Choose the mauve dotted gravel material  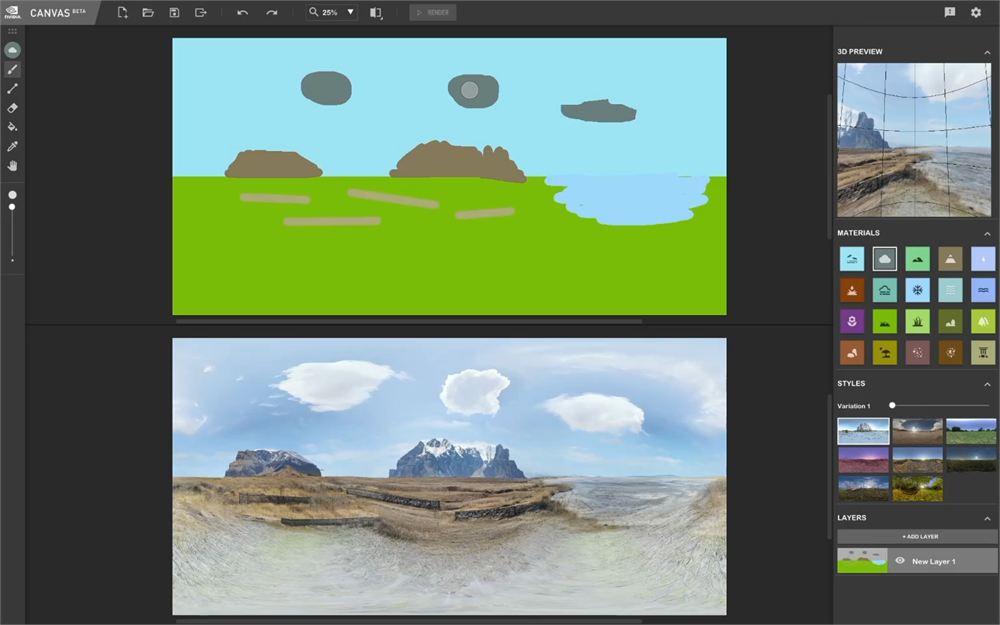point(917,353)
